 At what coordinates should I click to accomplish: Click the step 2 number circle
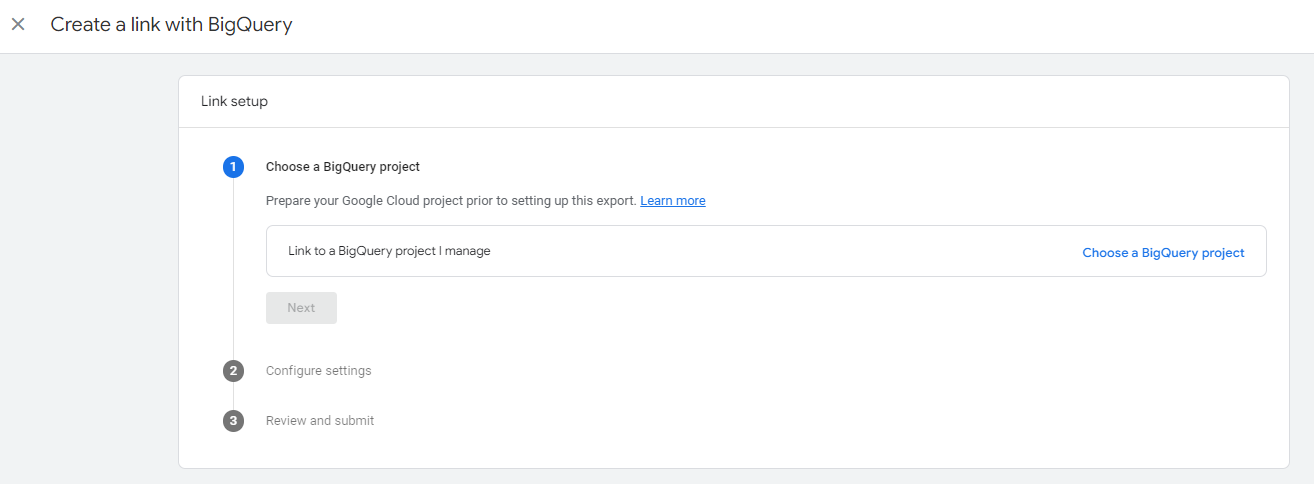coord(233,371)
